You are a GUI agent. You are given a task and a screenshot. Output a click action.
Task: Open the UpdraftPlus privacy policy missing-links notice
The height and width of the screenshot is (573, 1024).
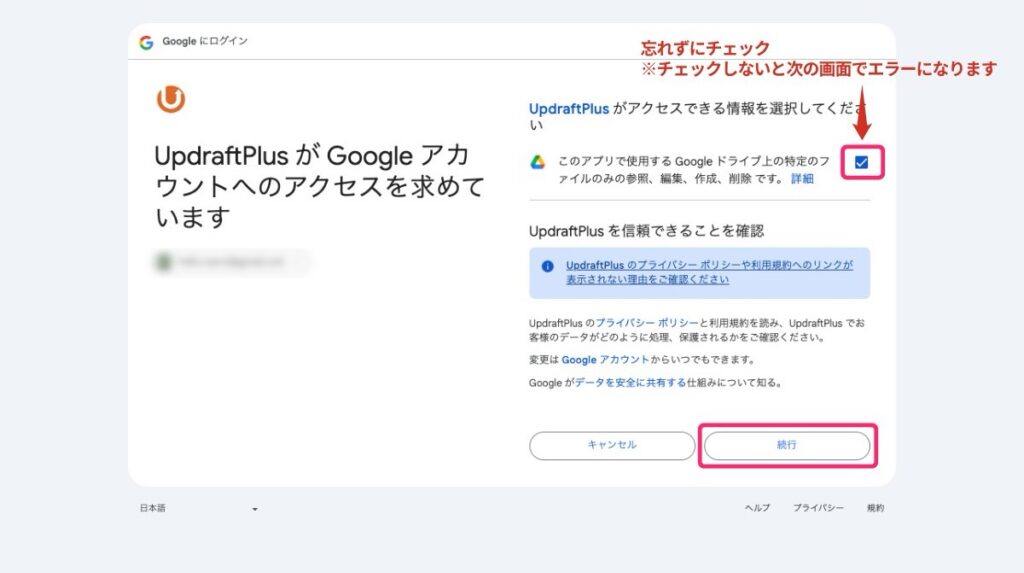(x=709, y=272)
